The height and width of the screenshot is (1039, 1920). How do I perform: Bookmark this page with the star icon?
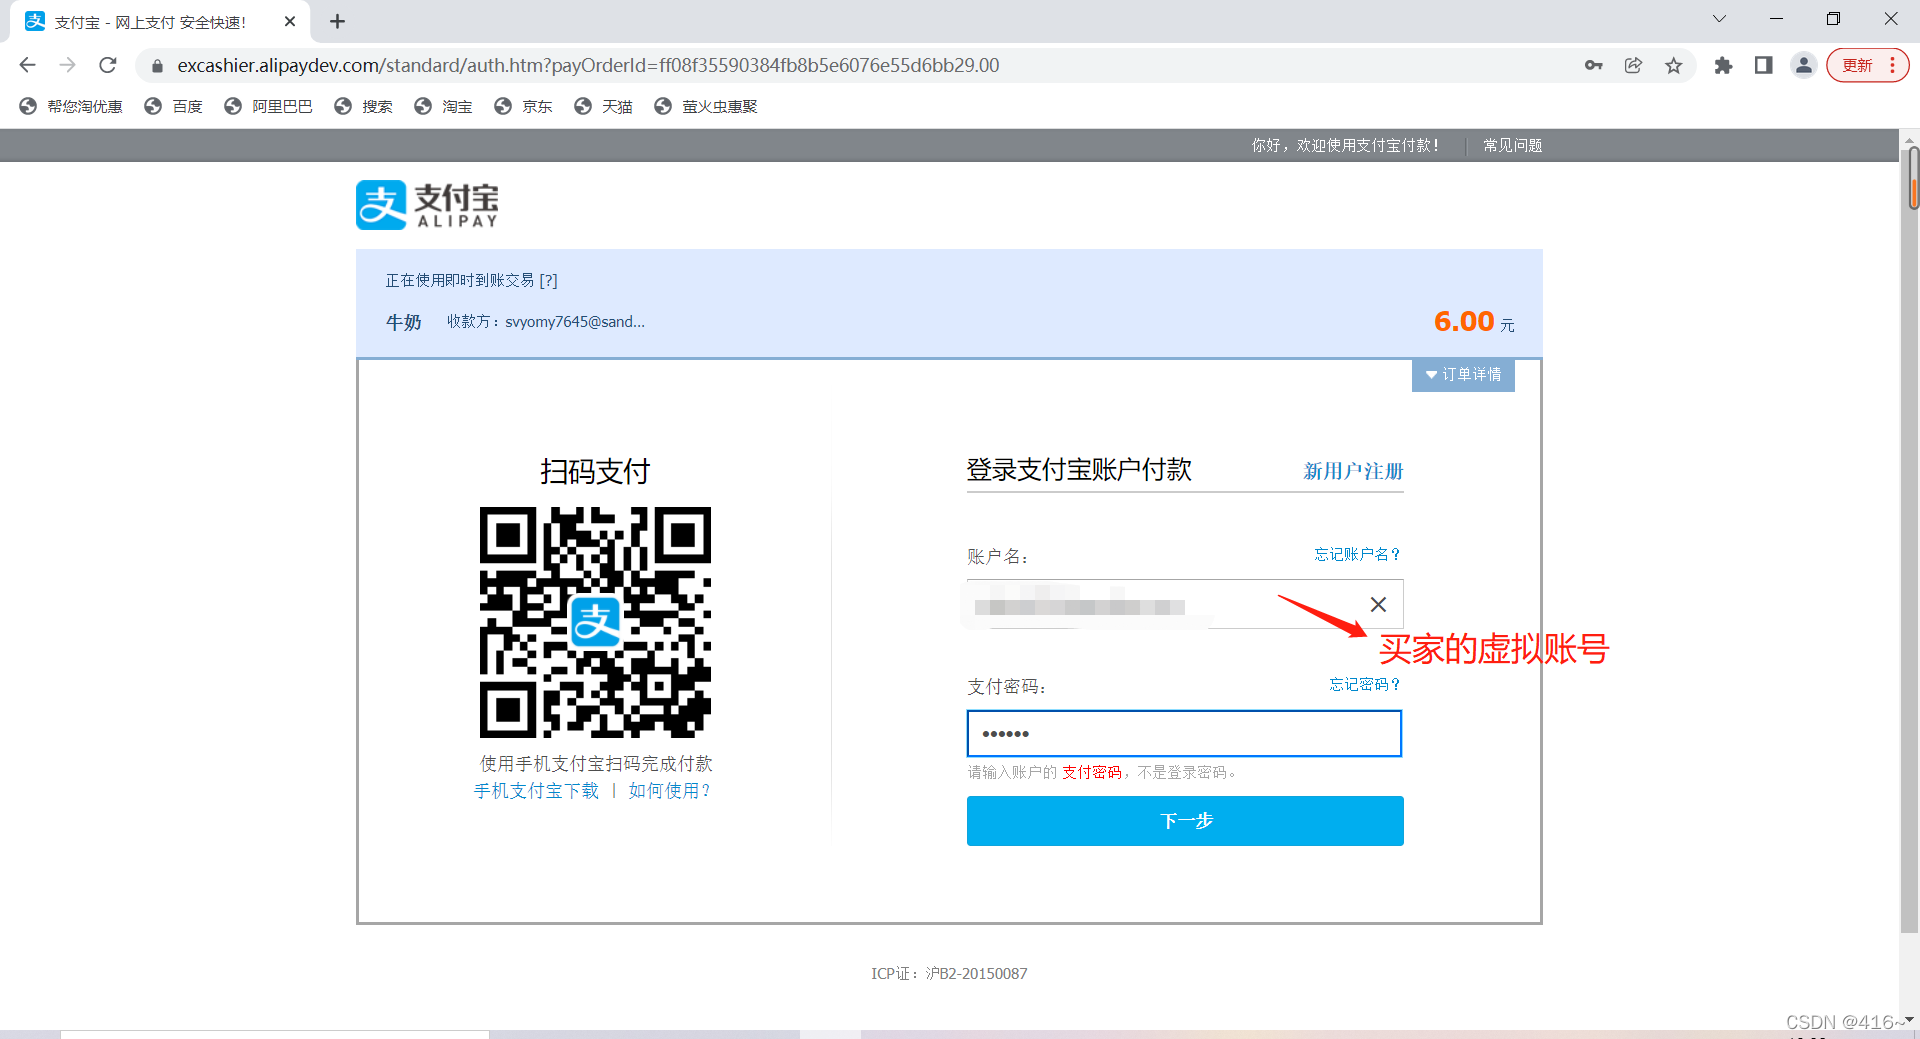click(1673, 65)
